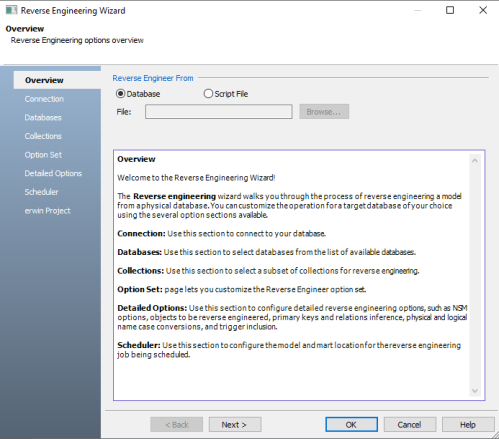Open the Collections section

(43, 136)
